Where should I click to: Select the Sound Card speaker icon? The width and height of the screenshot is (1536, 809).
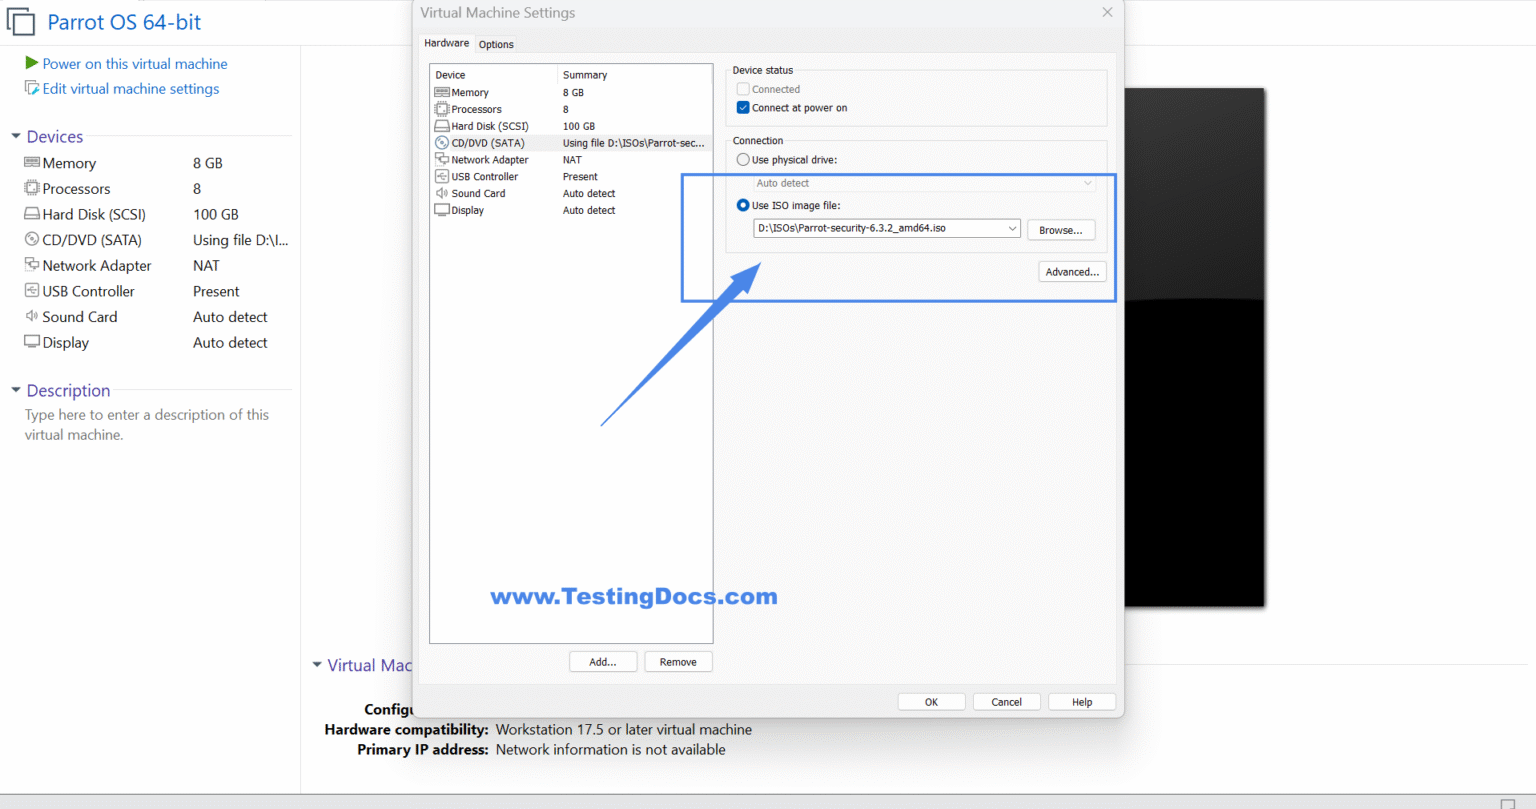tap(440, 193)
